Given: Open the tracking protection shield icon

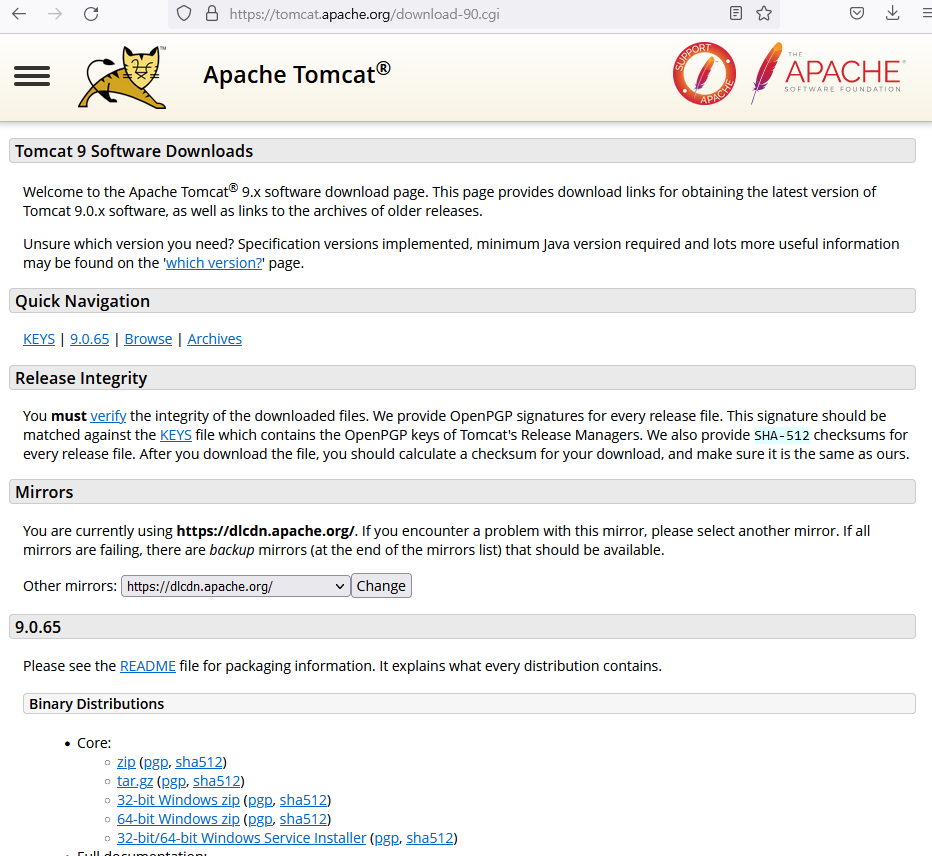Looking at the screenshot, I should tap(184, 14).
